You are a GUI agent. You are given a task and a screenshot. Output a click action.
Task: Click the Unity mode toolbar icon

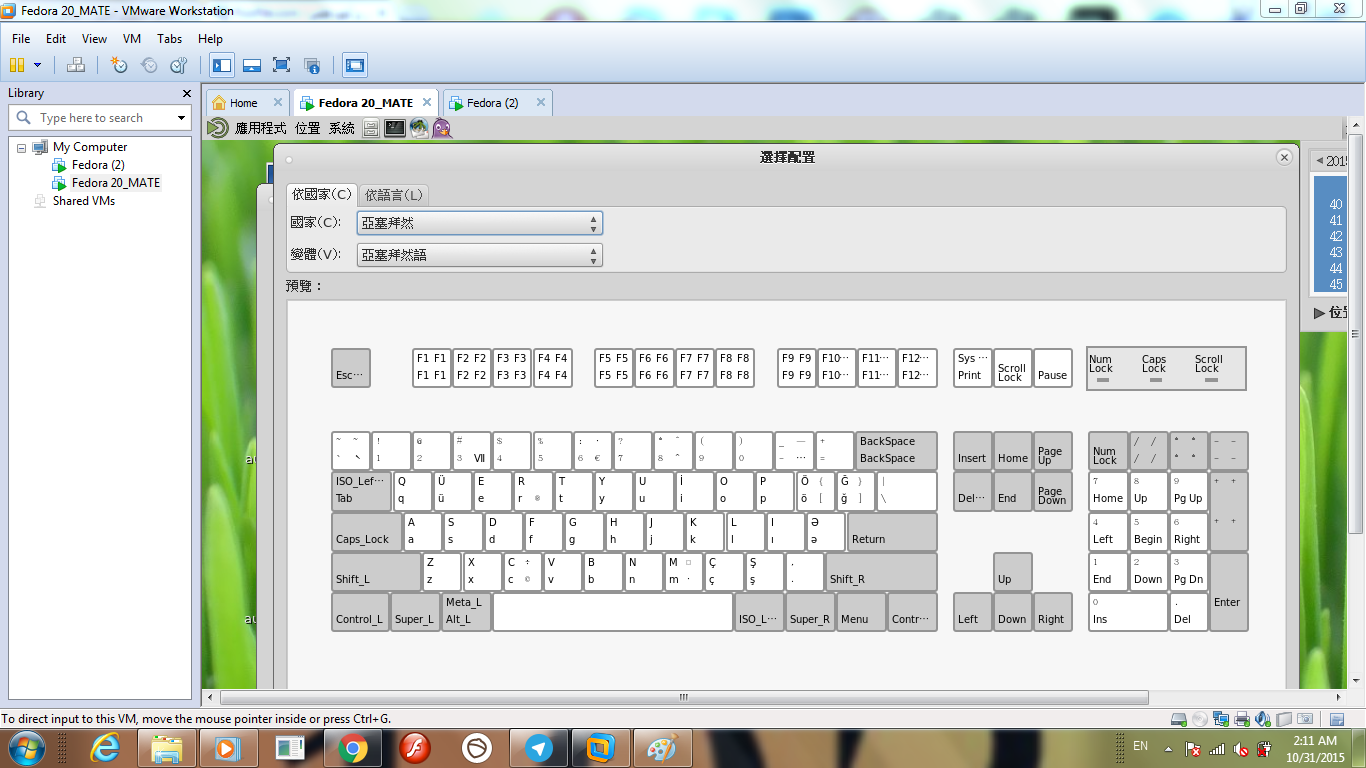(x=312, y=65)
